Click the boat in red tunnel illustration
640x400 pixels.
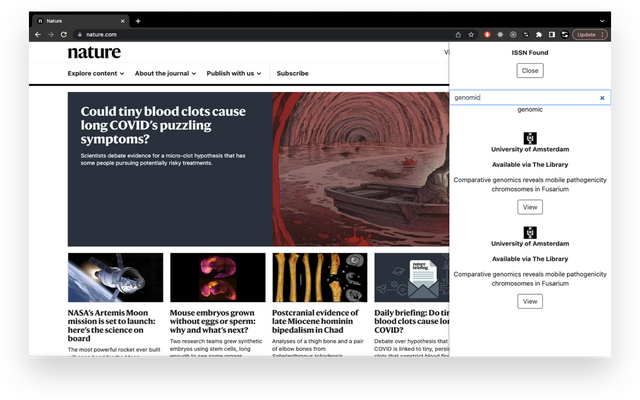click(361, 169)
